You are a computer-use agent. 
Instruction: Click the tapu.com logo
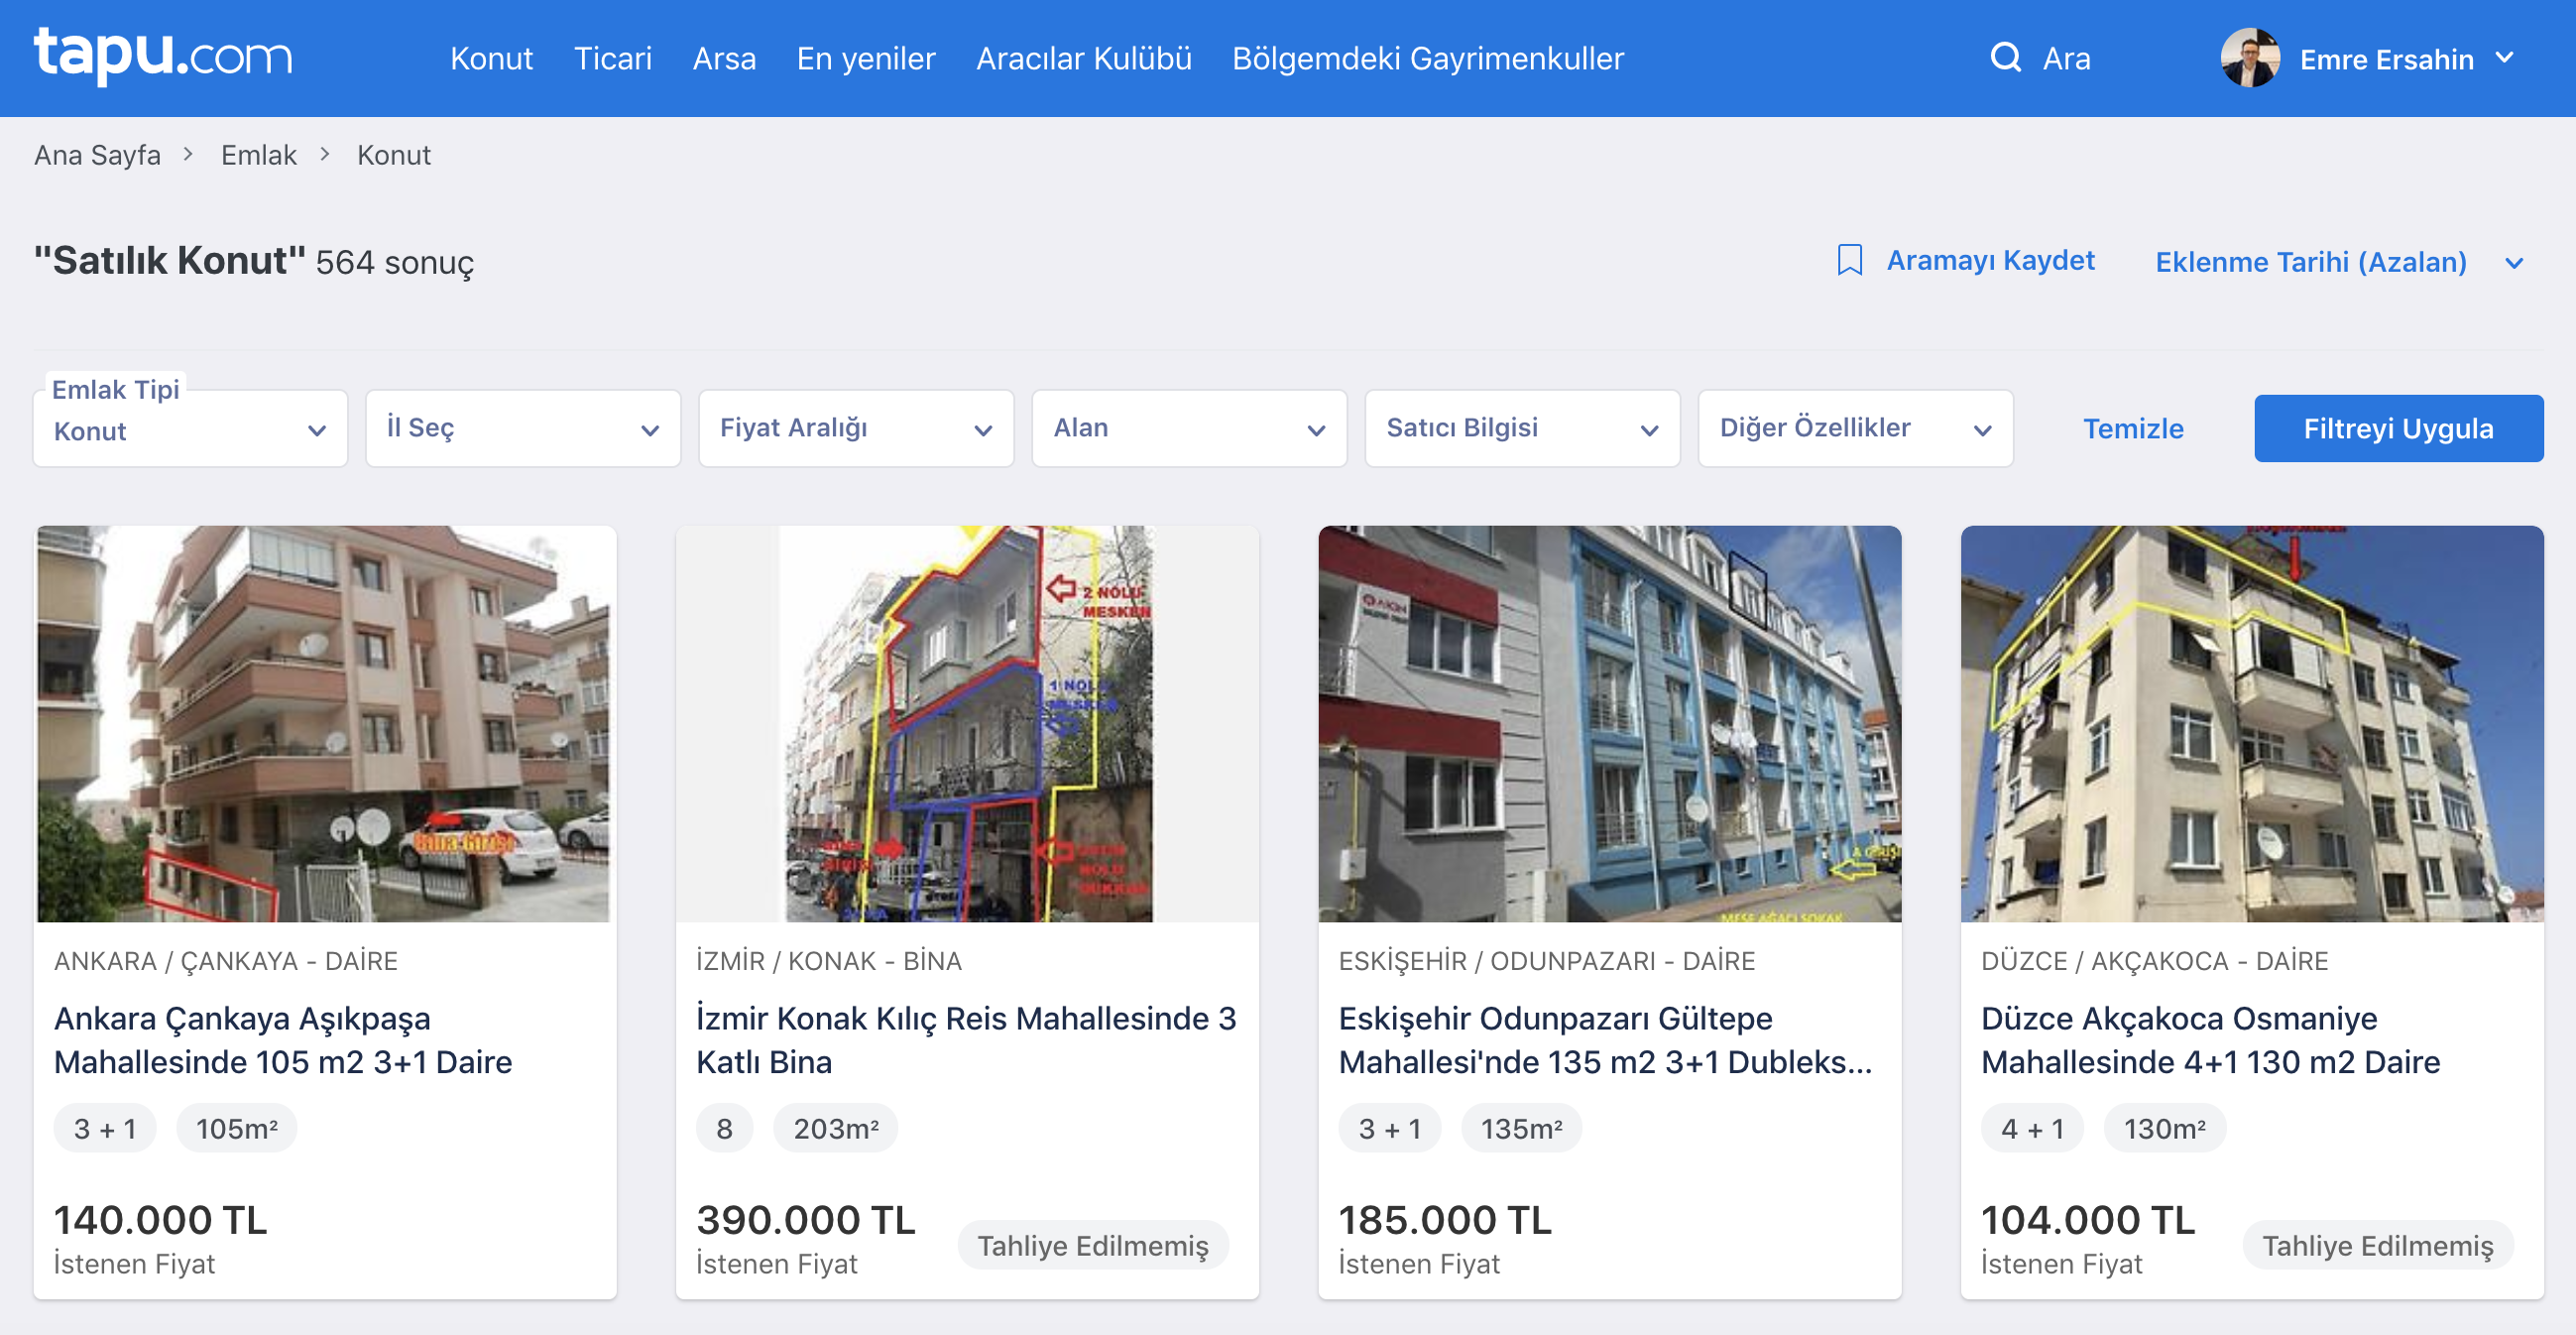coord(163,56)
